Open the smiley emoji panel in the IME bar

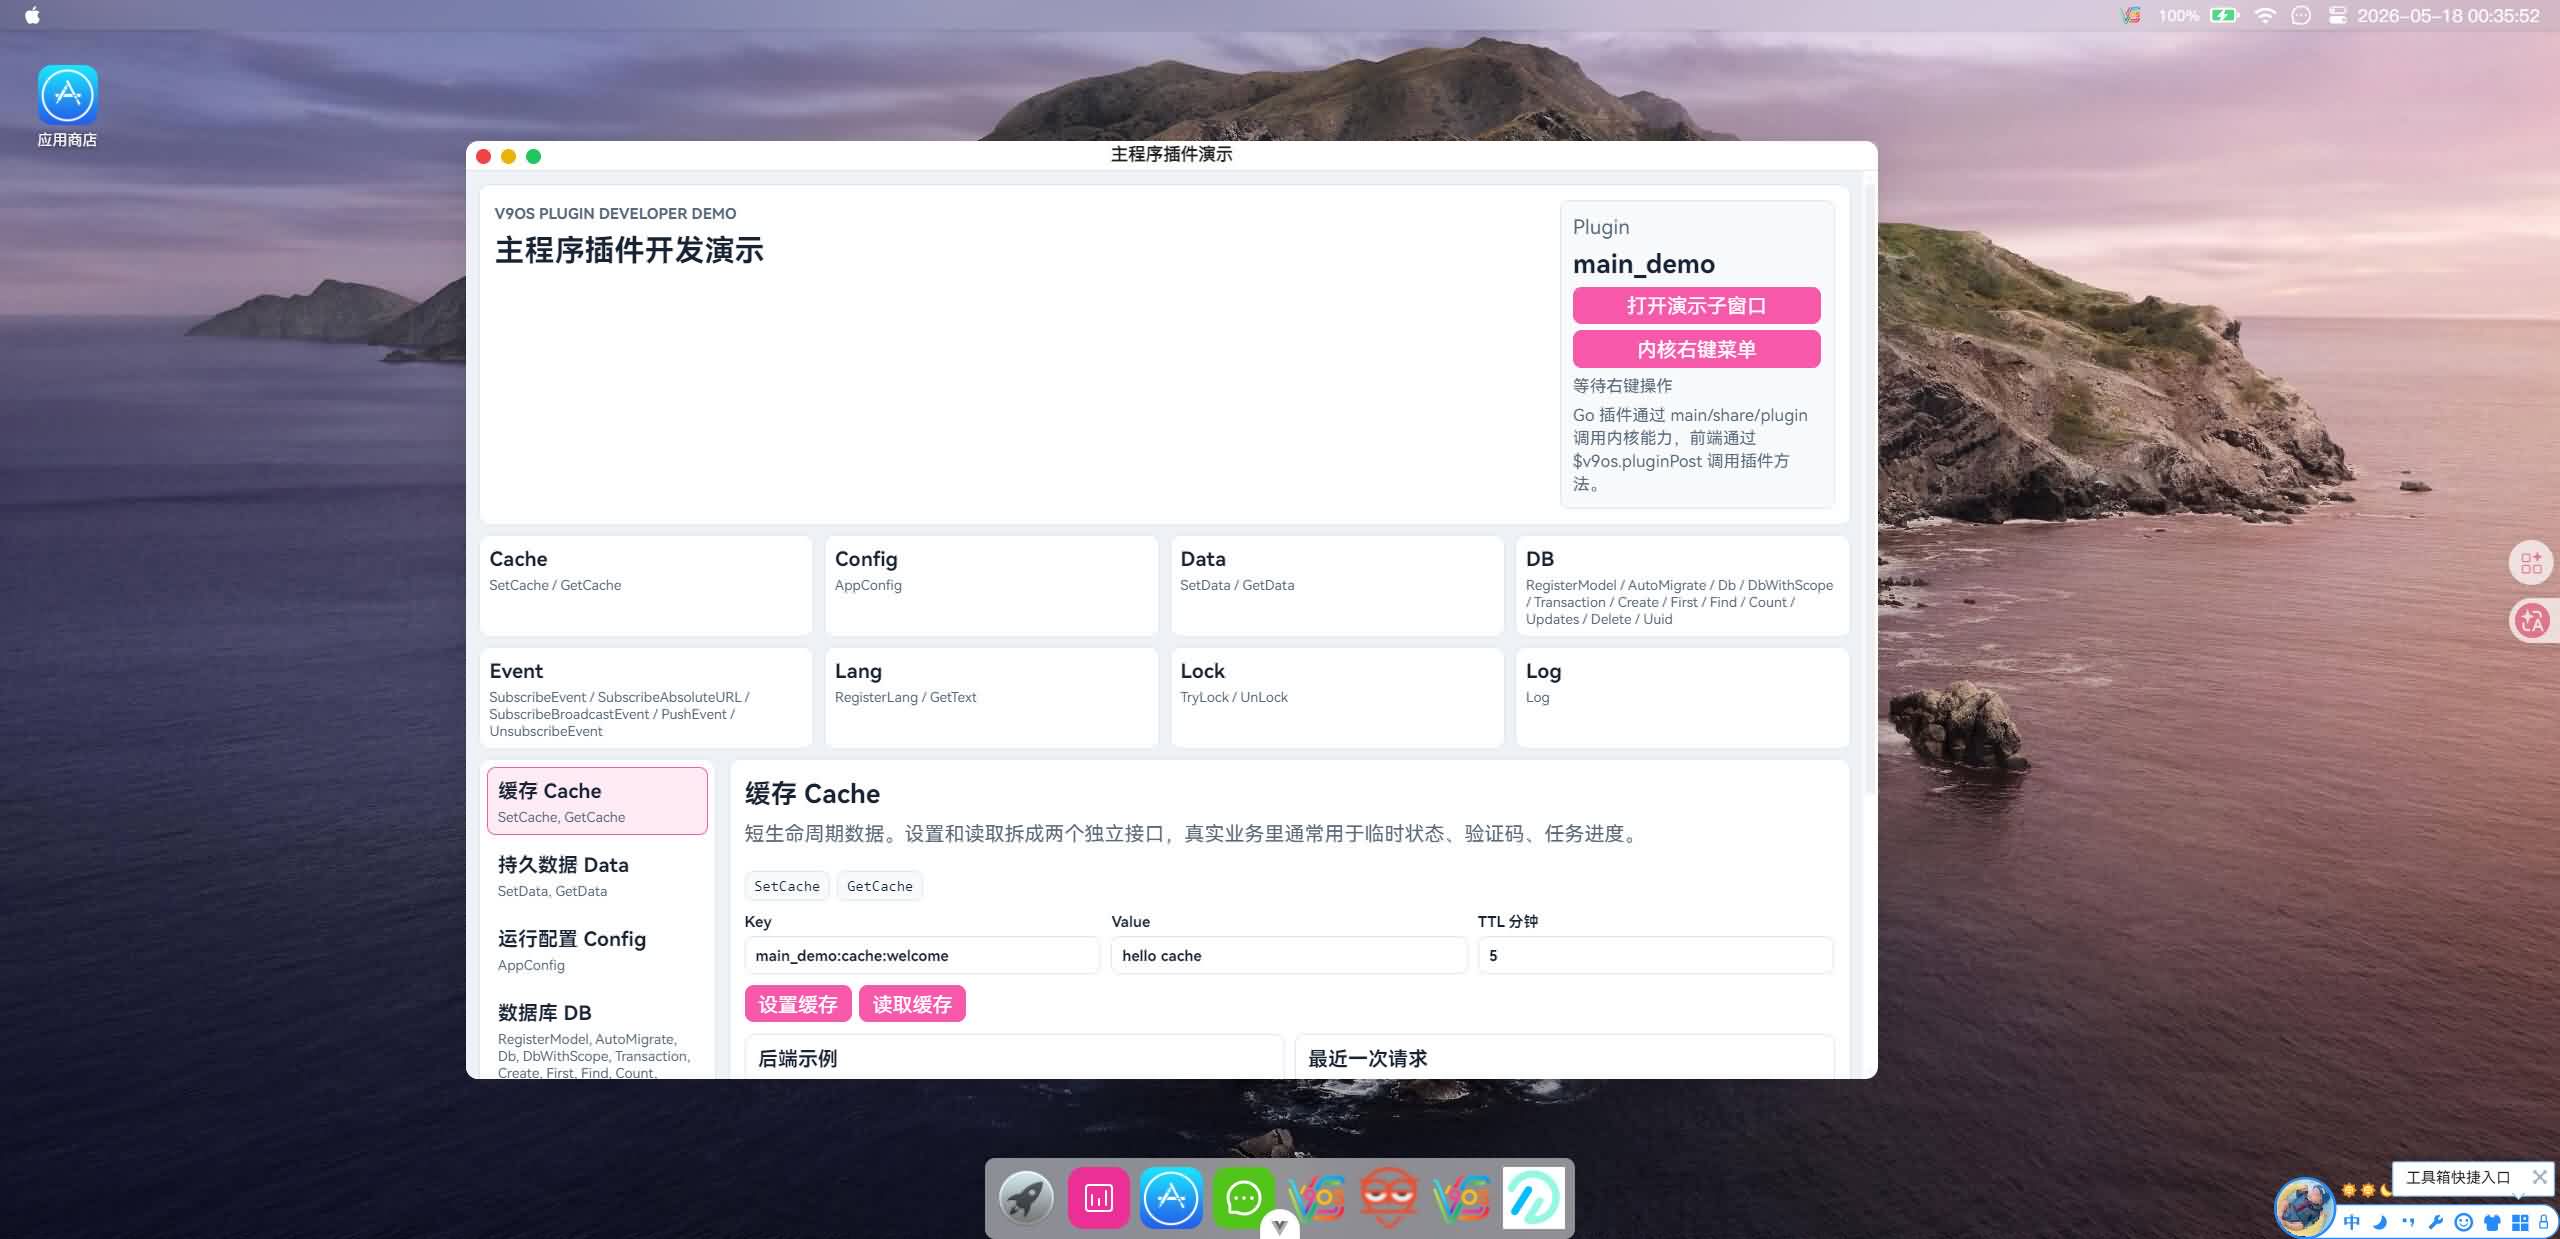click(2464, 1222)
